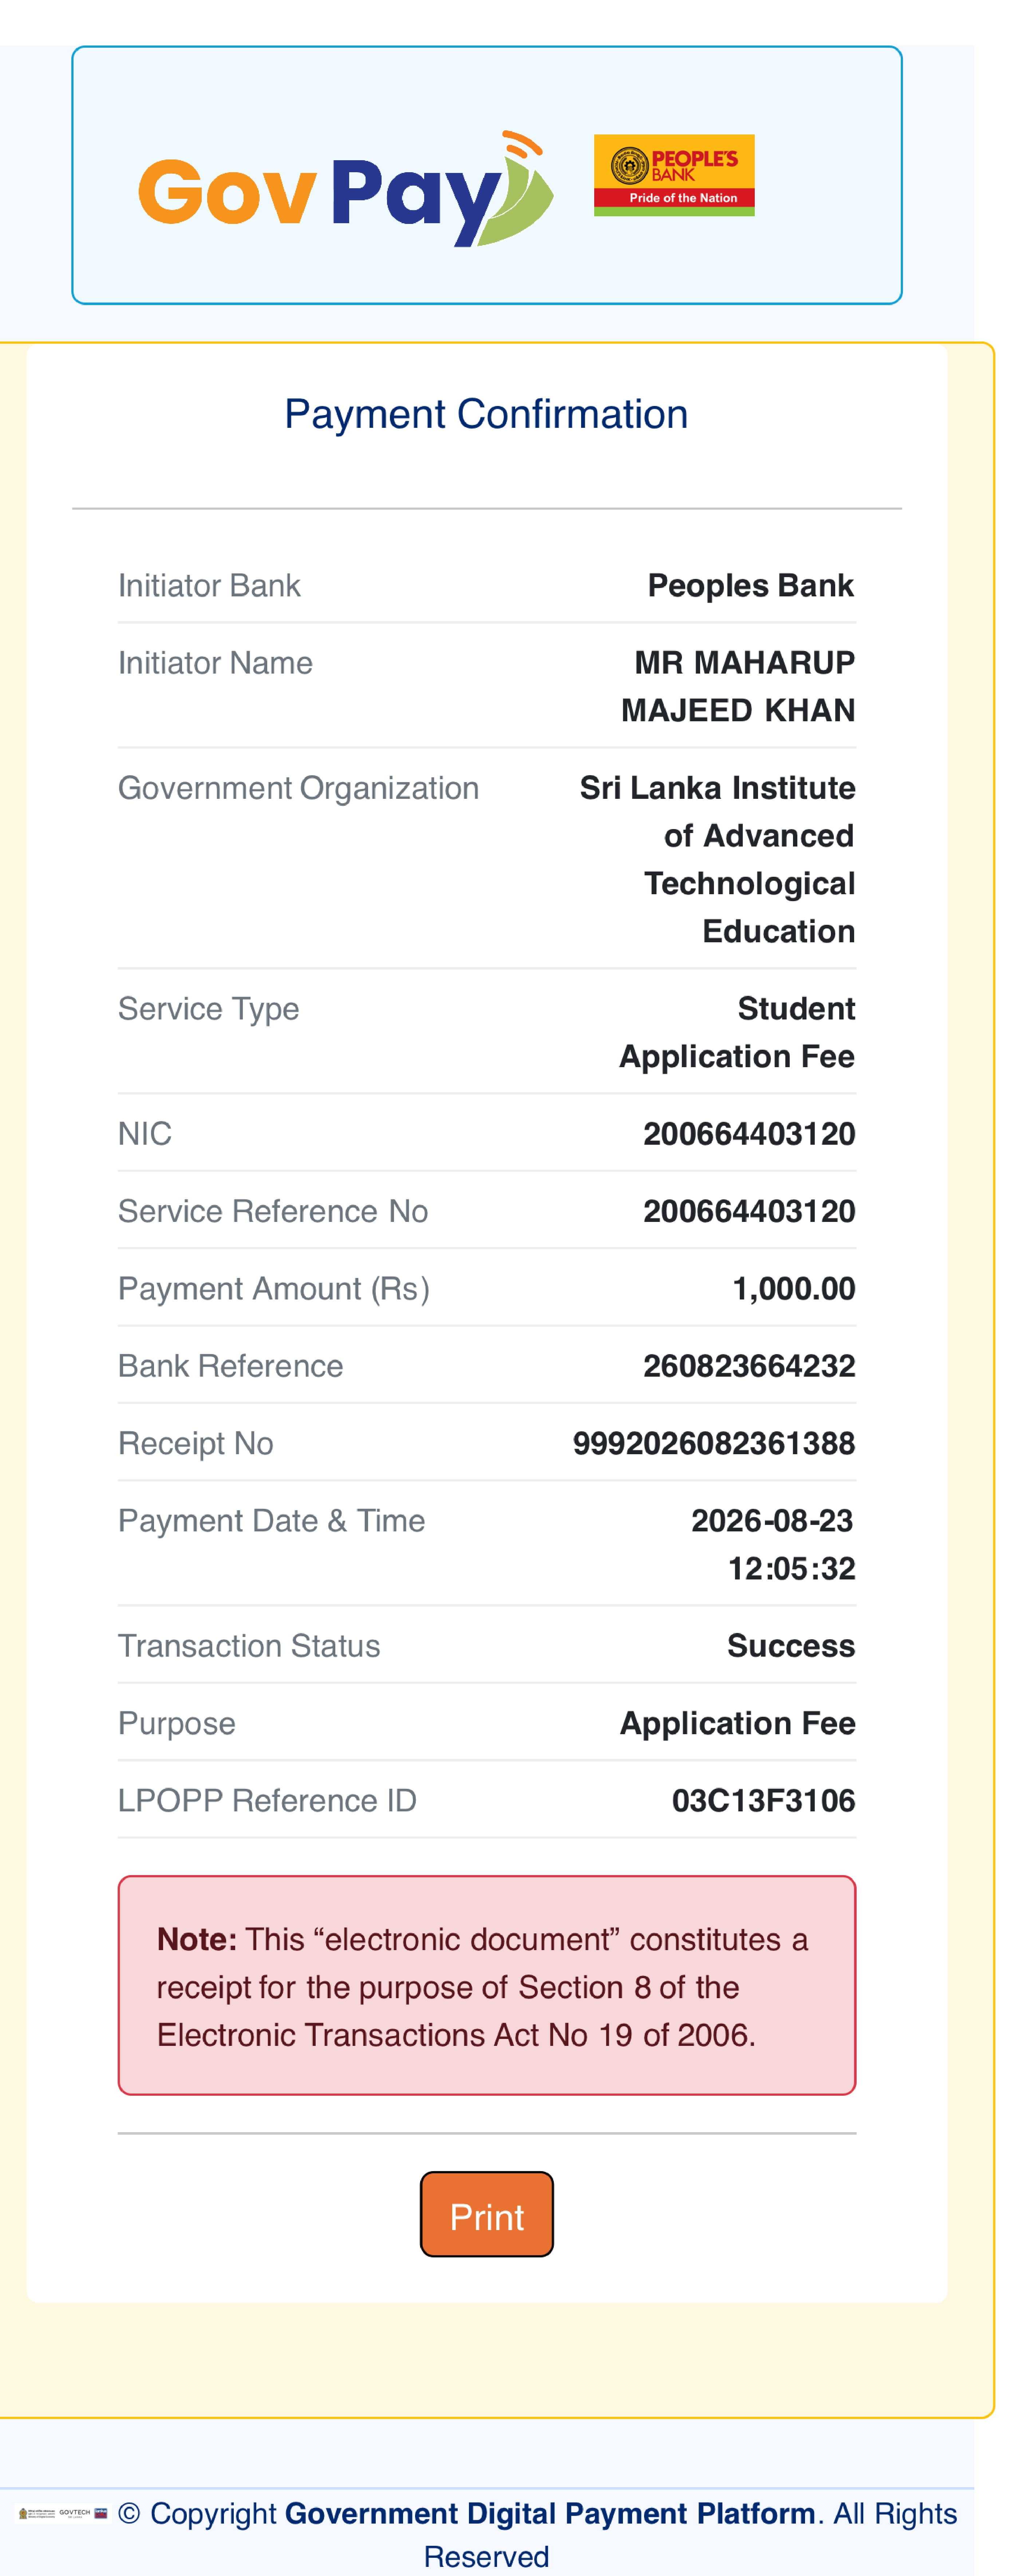Click the Service Reference No label

pyautogui.click(x=273, y=1211)
